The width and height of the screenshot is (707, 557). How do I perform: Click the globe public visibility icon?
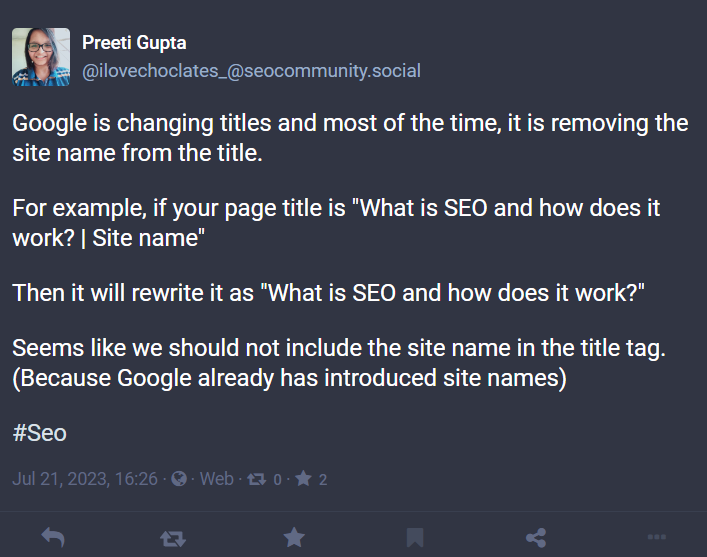pyautogui.click(x=179, y=479)
